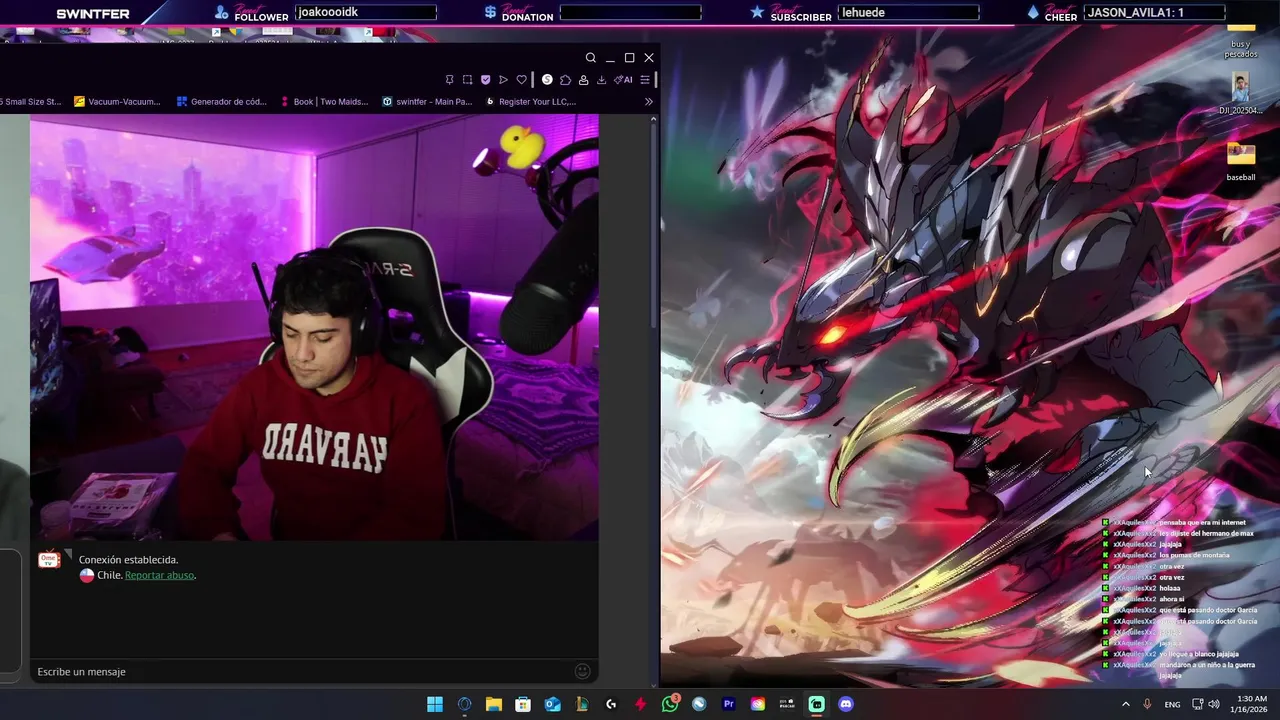1280x720 pixels.
Task: Open the 'Small Size St...' bookmark
Action: tap(31, 101)
